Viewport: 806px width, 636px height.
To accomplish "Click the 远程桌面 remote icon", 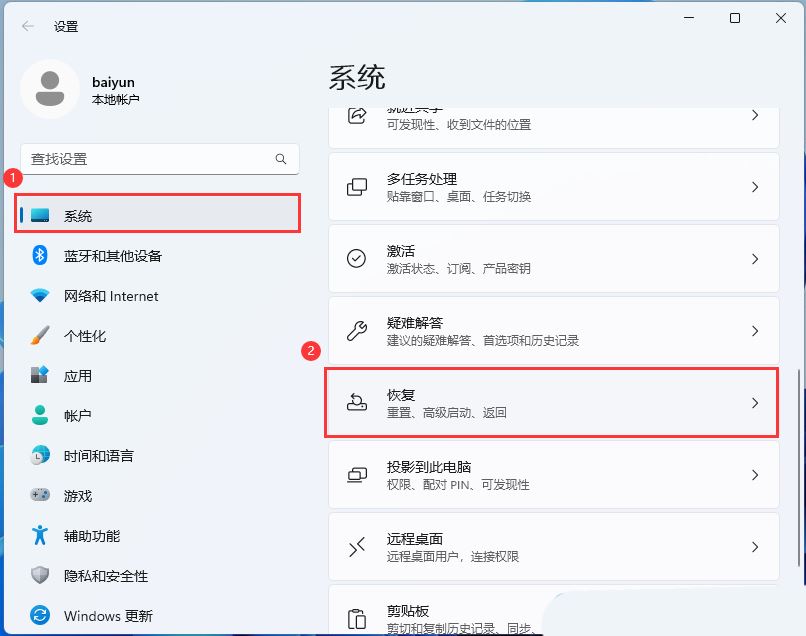I will 357,547.
